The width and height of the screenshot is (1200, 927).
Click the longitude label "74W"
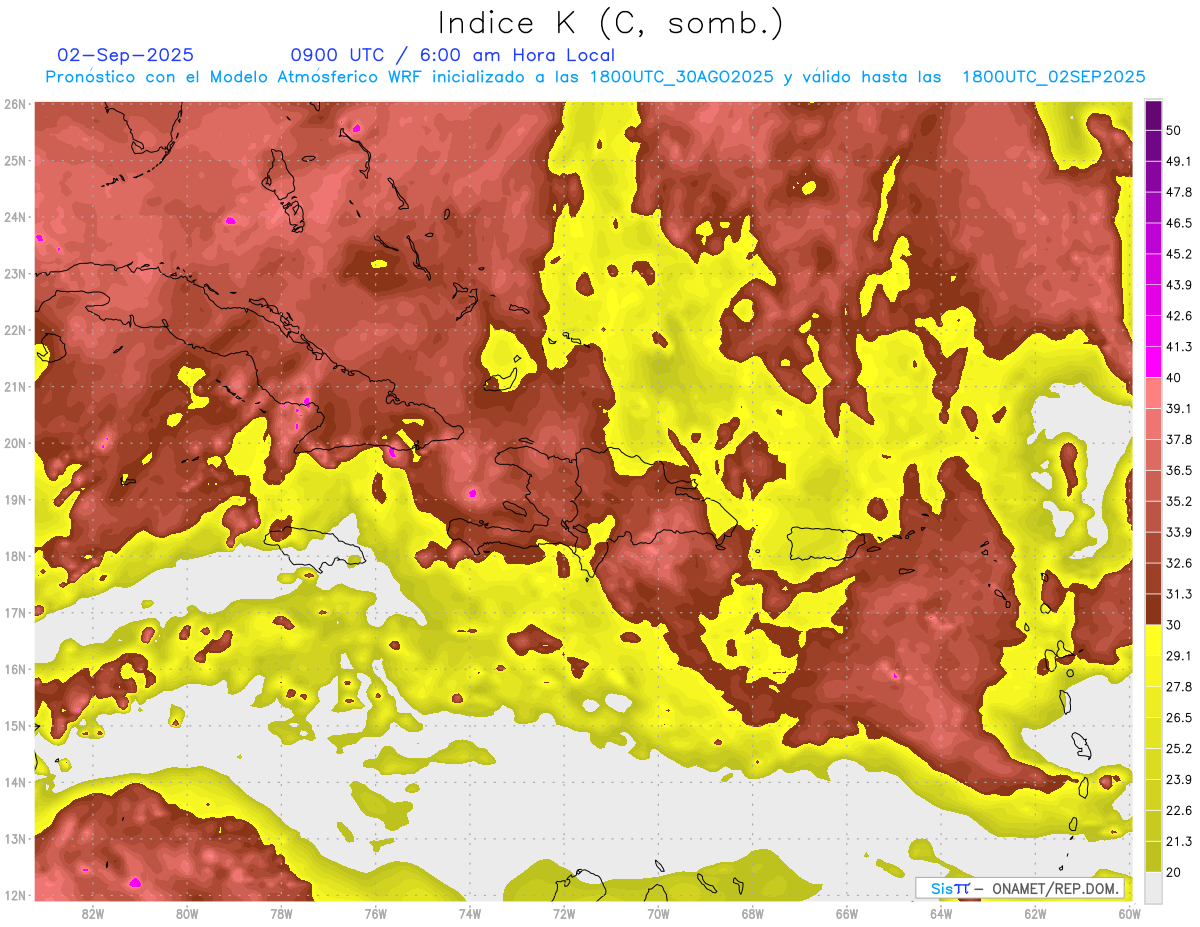[470, 913]
